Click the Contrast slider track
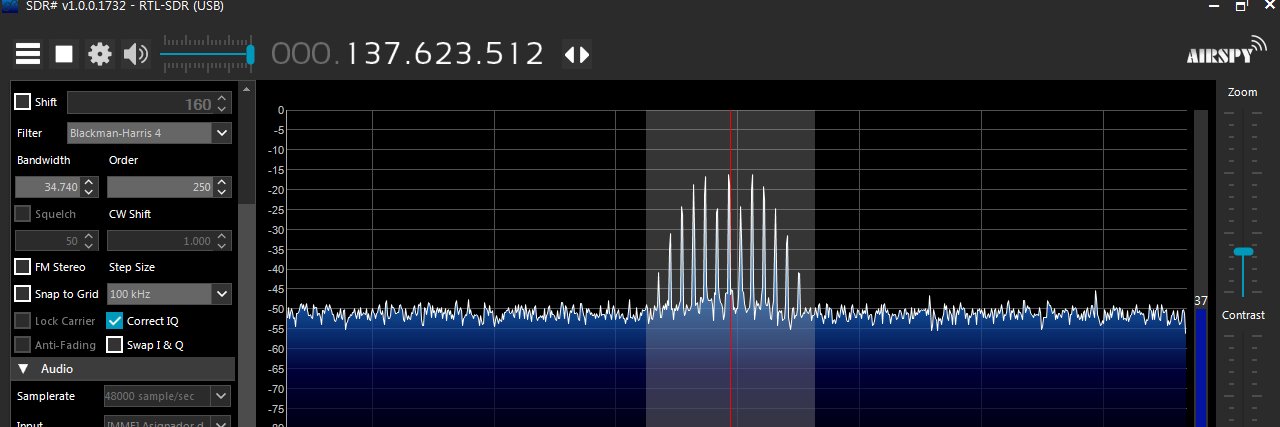The width and height of the screenshot is (1280, 427). [1243, 380]
